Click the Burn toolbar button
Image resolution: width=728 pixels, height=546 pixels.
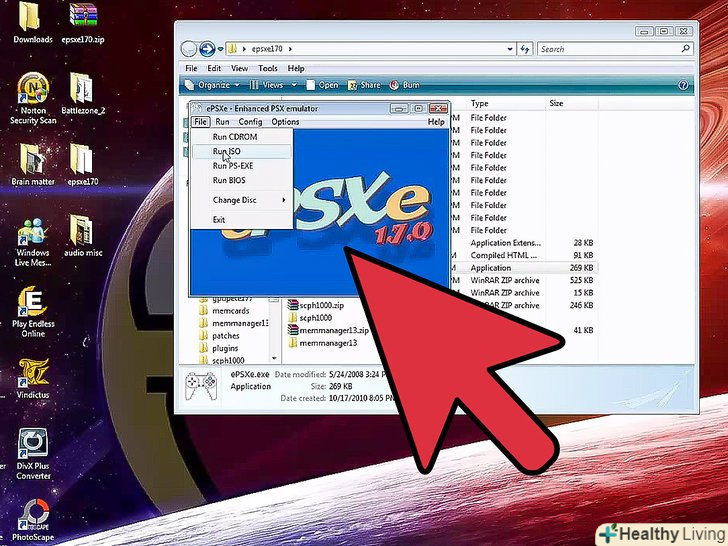pyautogui.click(x=405, y=86)
